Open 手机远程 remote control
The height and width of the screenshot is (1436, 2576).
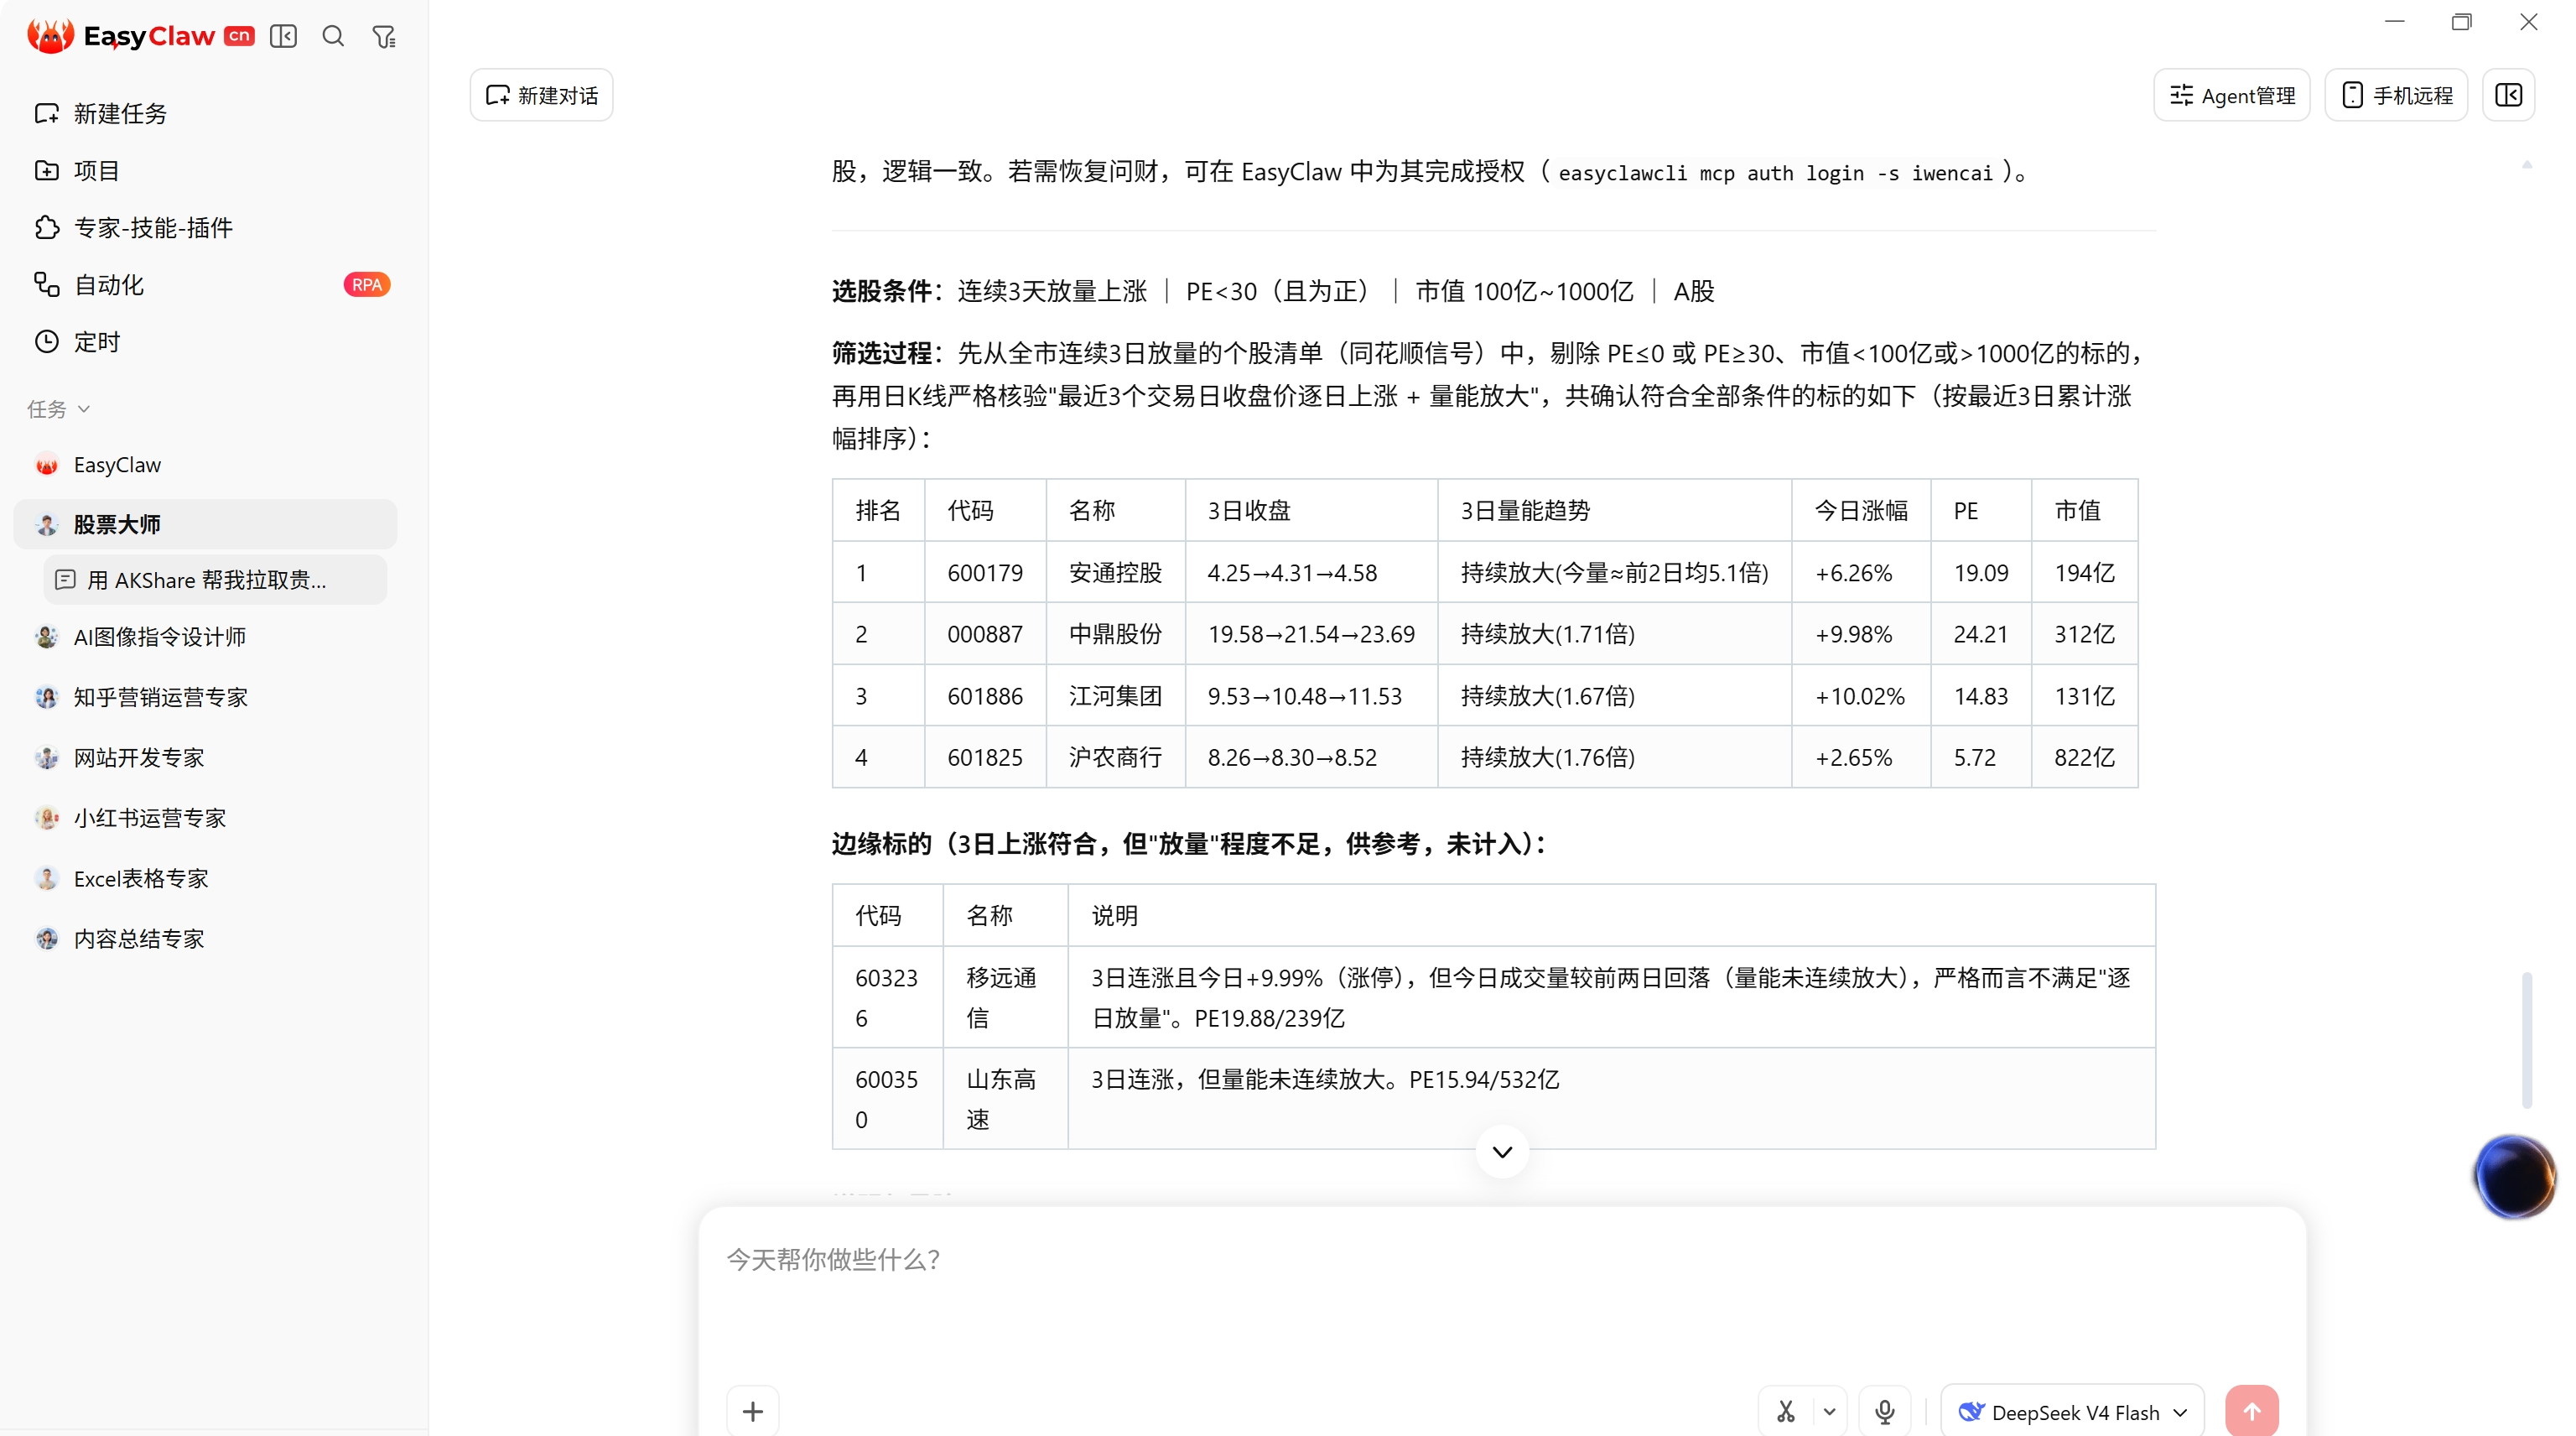click(x=2396, y=95)
